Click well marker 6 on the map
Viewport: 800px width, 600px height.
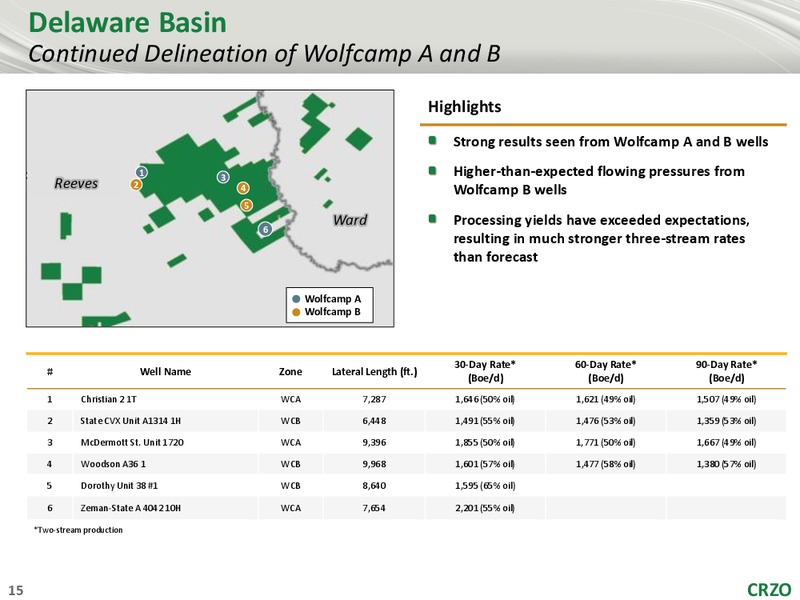(265, 230)
